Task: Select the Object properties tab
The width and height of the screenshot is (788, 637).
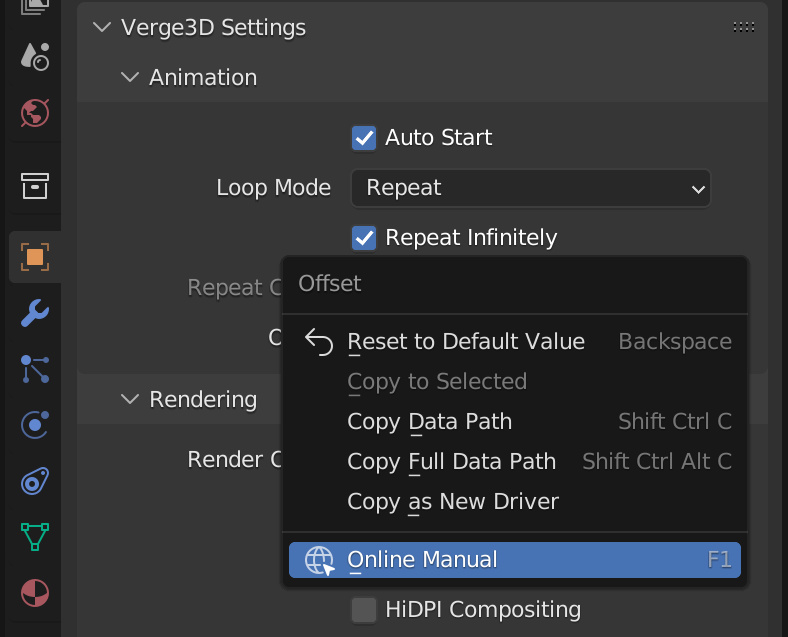Action: click(35, 258)
